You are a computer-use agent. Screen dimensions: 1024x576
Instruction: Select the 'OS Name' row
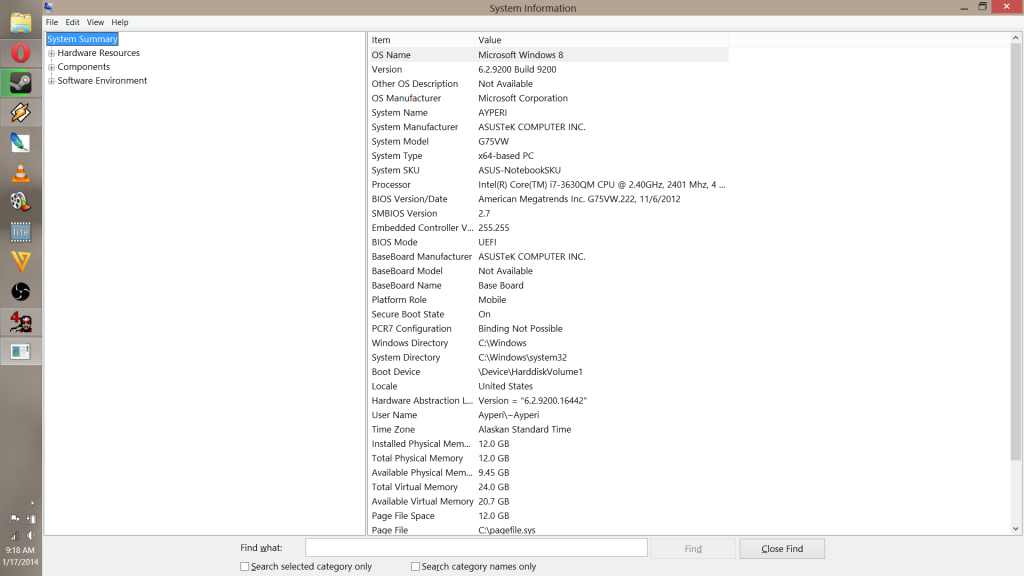[x=548, y=55]
